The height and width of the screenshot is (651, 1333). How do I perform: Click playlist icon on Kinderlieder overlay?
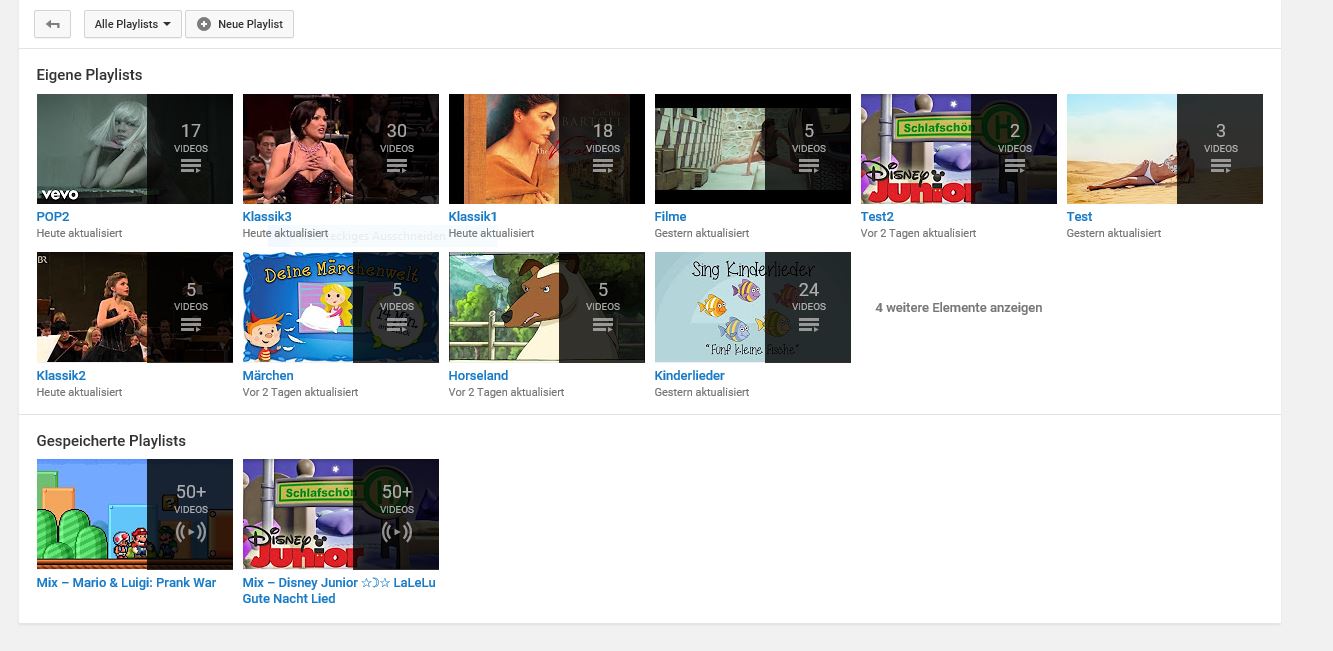[x=809, y=324]
